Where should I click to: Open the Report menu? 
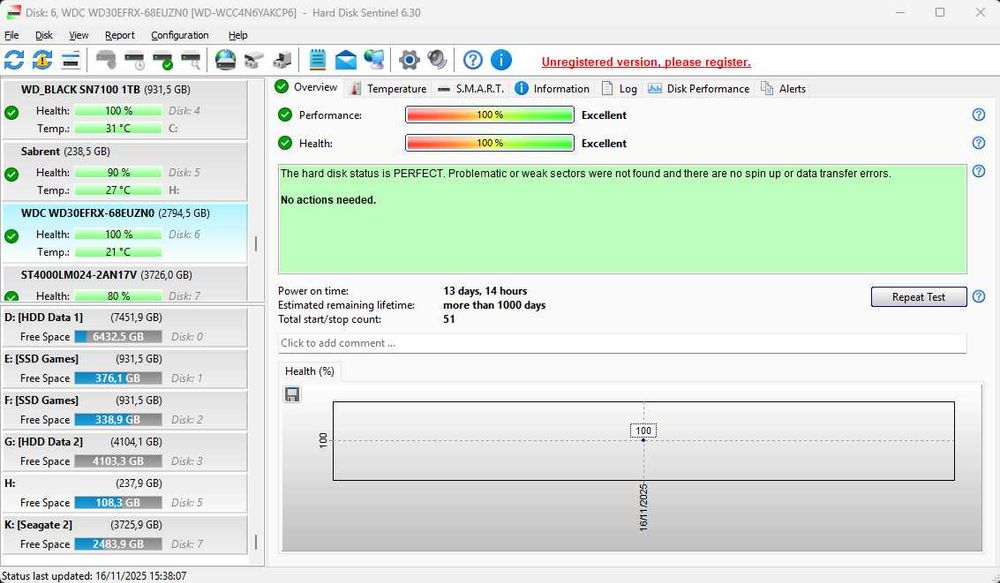coord(120,35)
